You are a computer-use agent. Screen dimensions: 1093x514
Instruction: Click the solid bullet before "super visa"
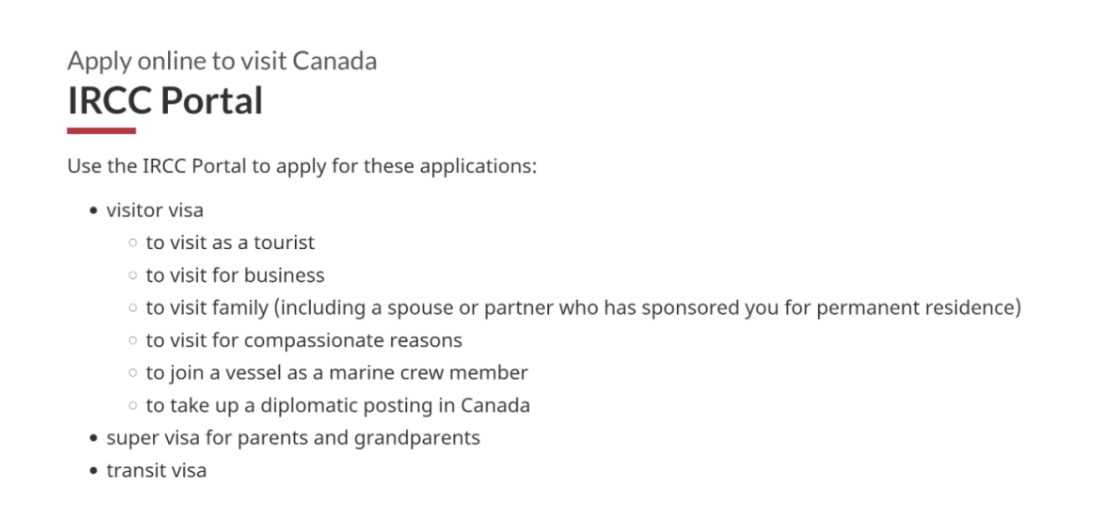pyautogui.click(x=93, y=439)
